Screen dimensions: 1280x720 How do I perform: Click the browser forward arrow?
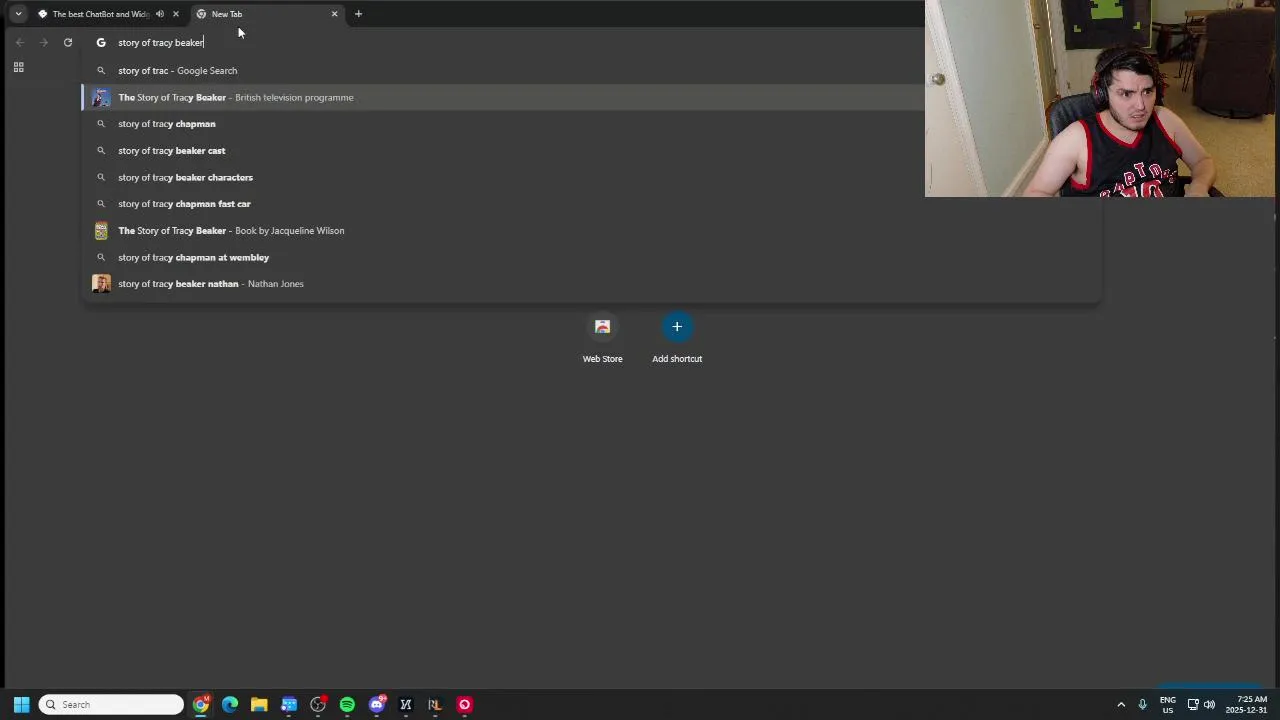coord(44,42)
